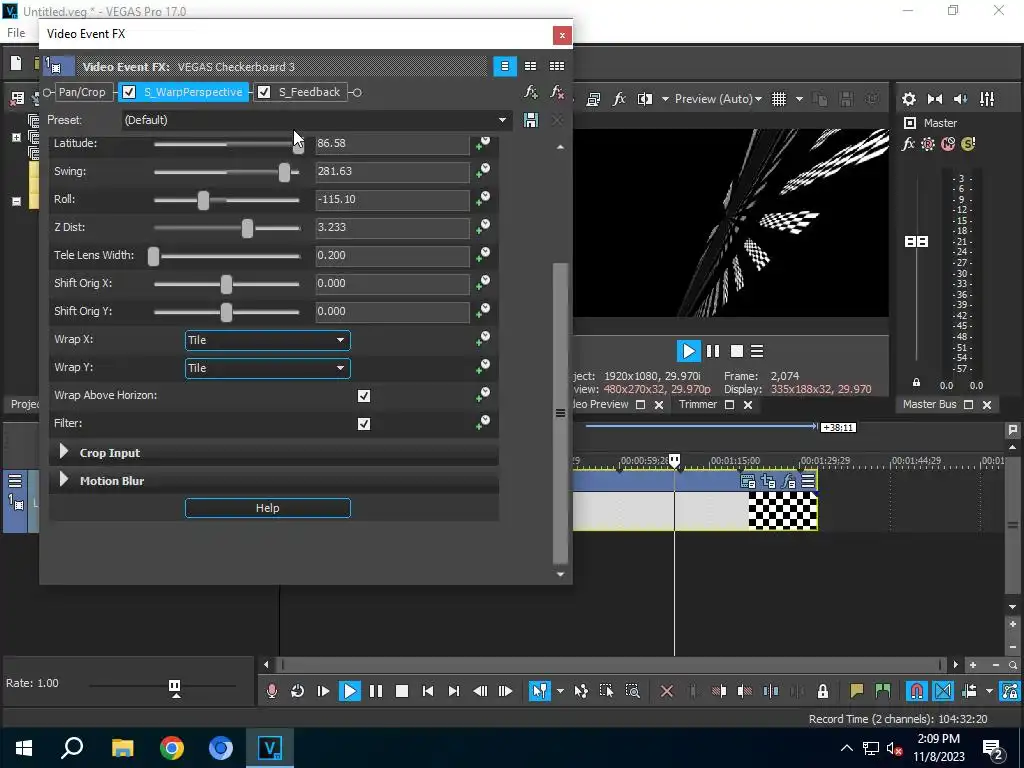Click the Z Dist slider handle
The width and height of the screenshot is (1024, 768).
tap(247, 228)
